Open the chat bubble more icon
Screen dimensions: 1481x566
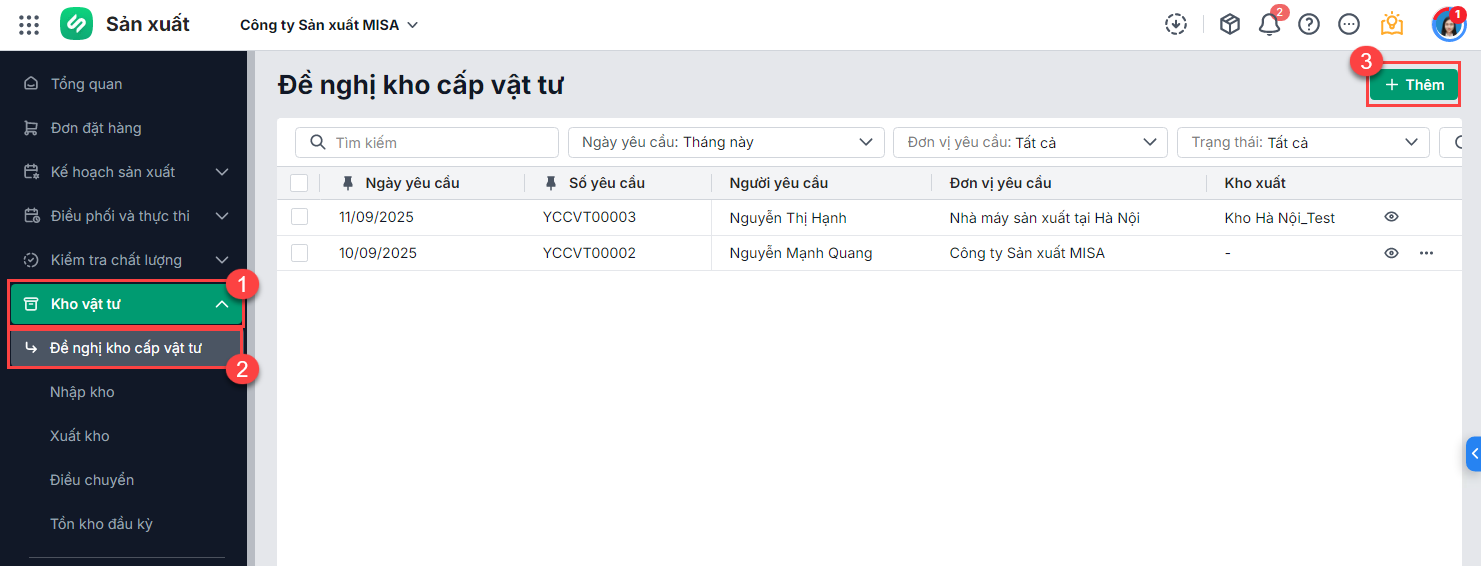[x=1349, y=25]
